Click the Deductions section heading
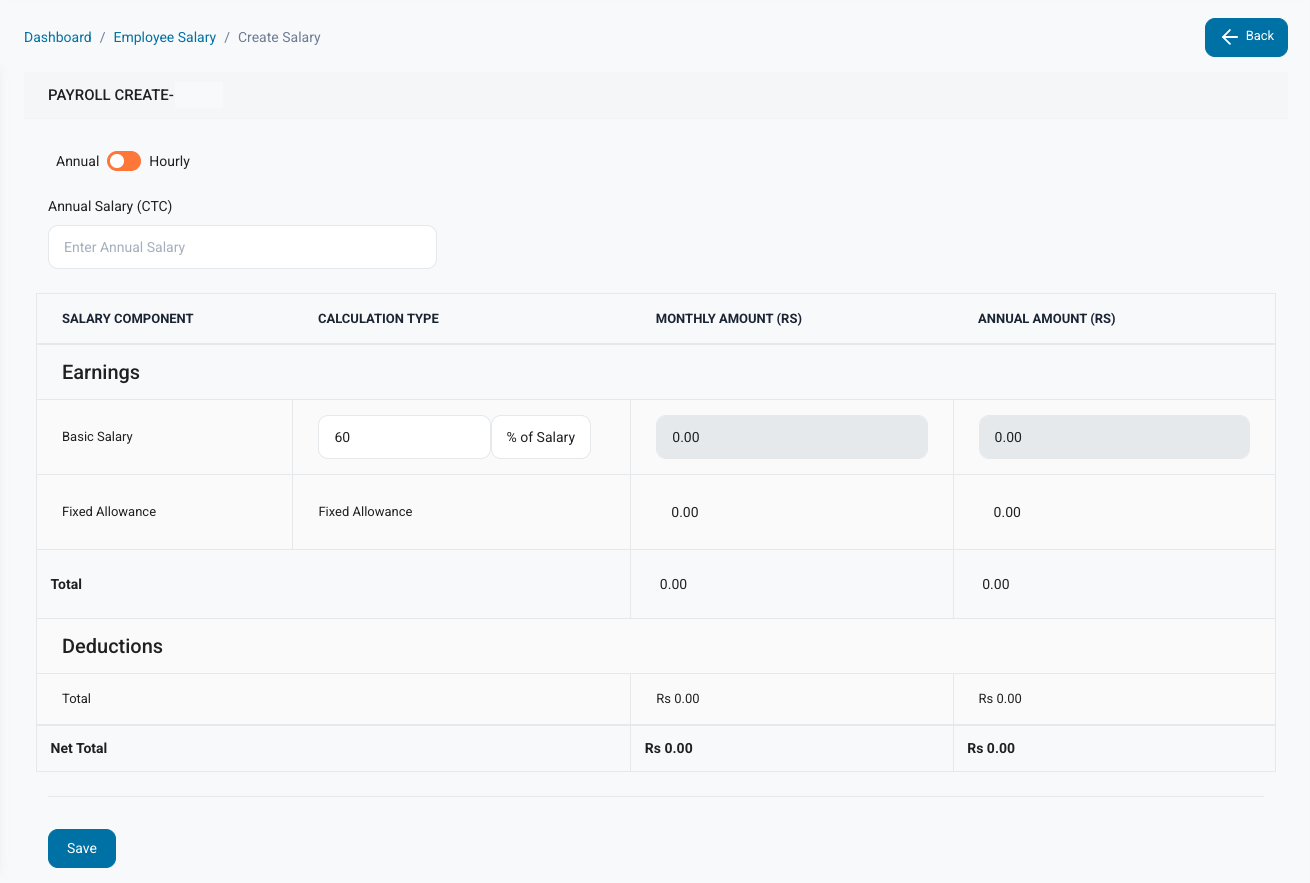Image resolution: width=1310 pixels, height=883 pixels. click(112, 646)
